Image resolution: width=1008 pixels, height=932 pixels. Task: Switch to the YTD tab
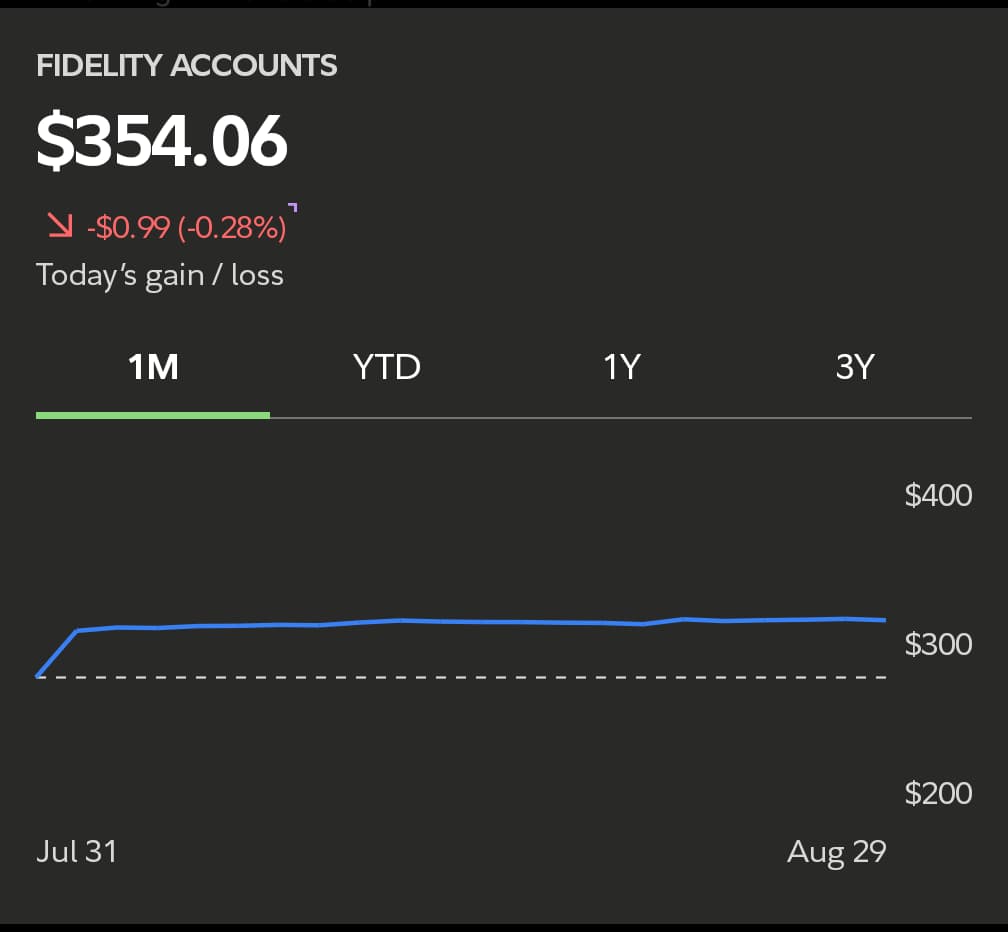[x=387, y=367]
